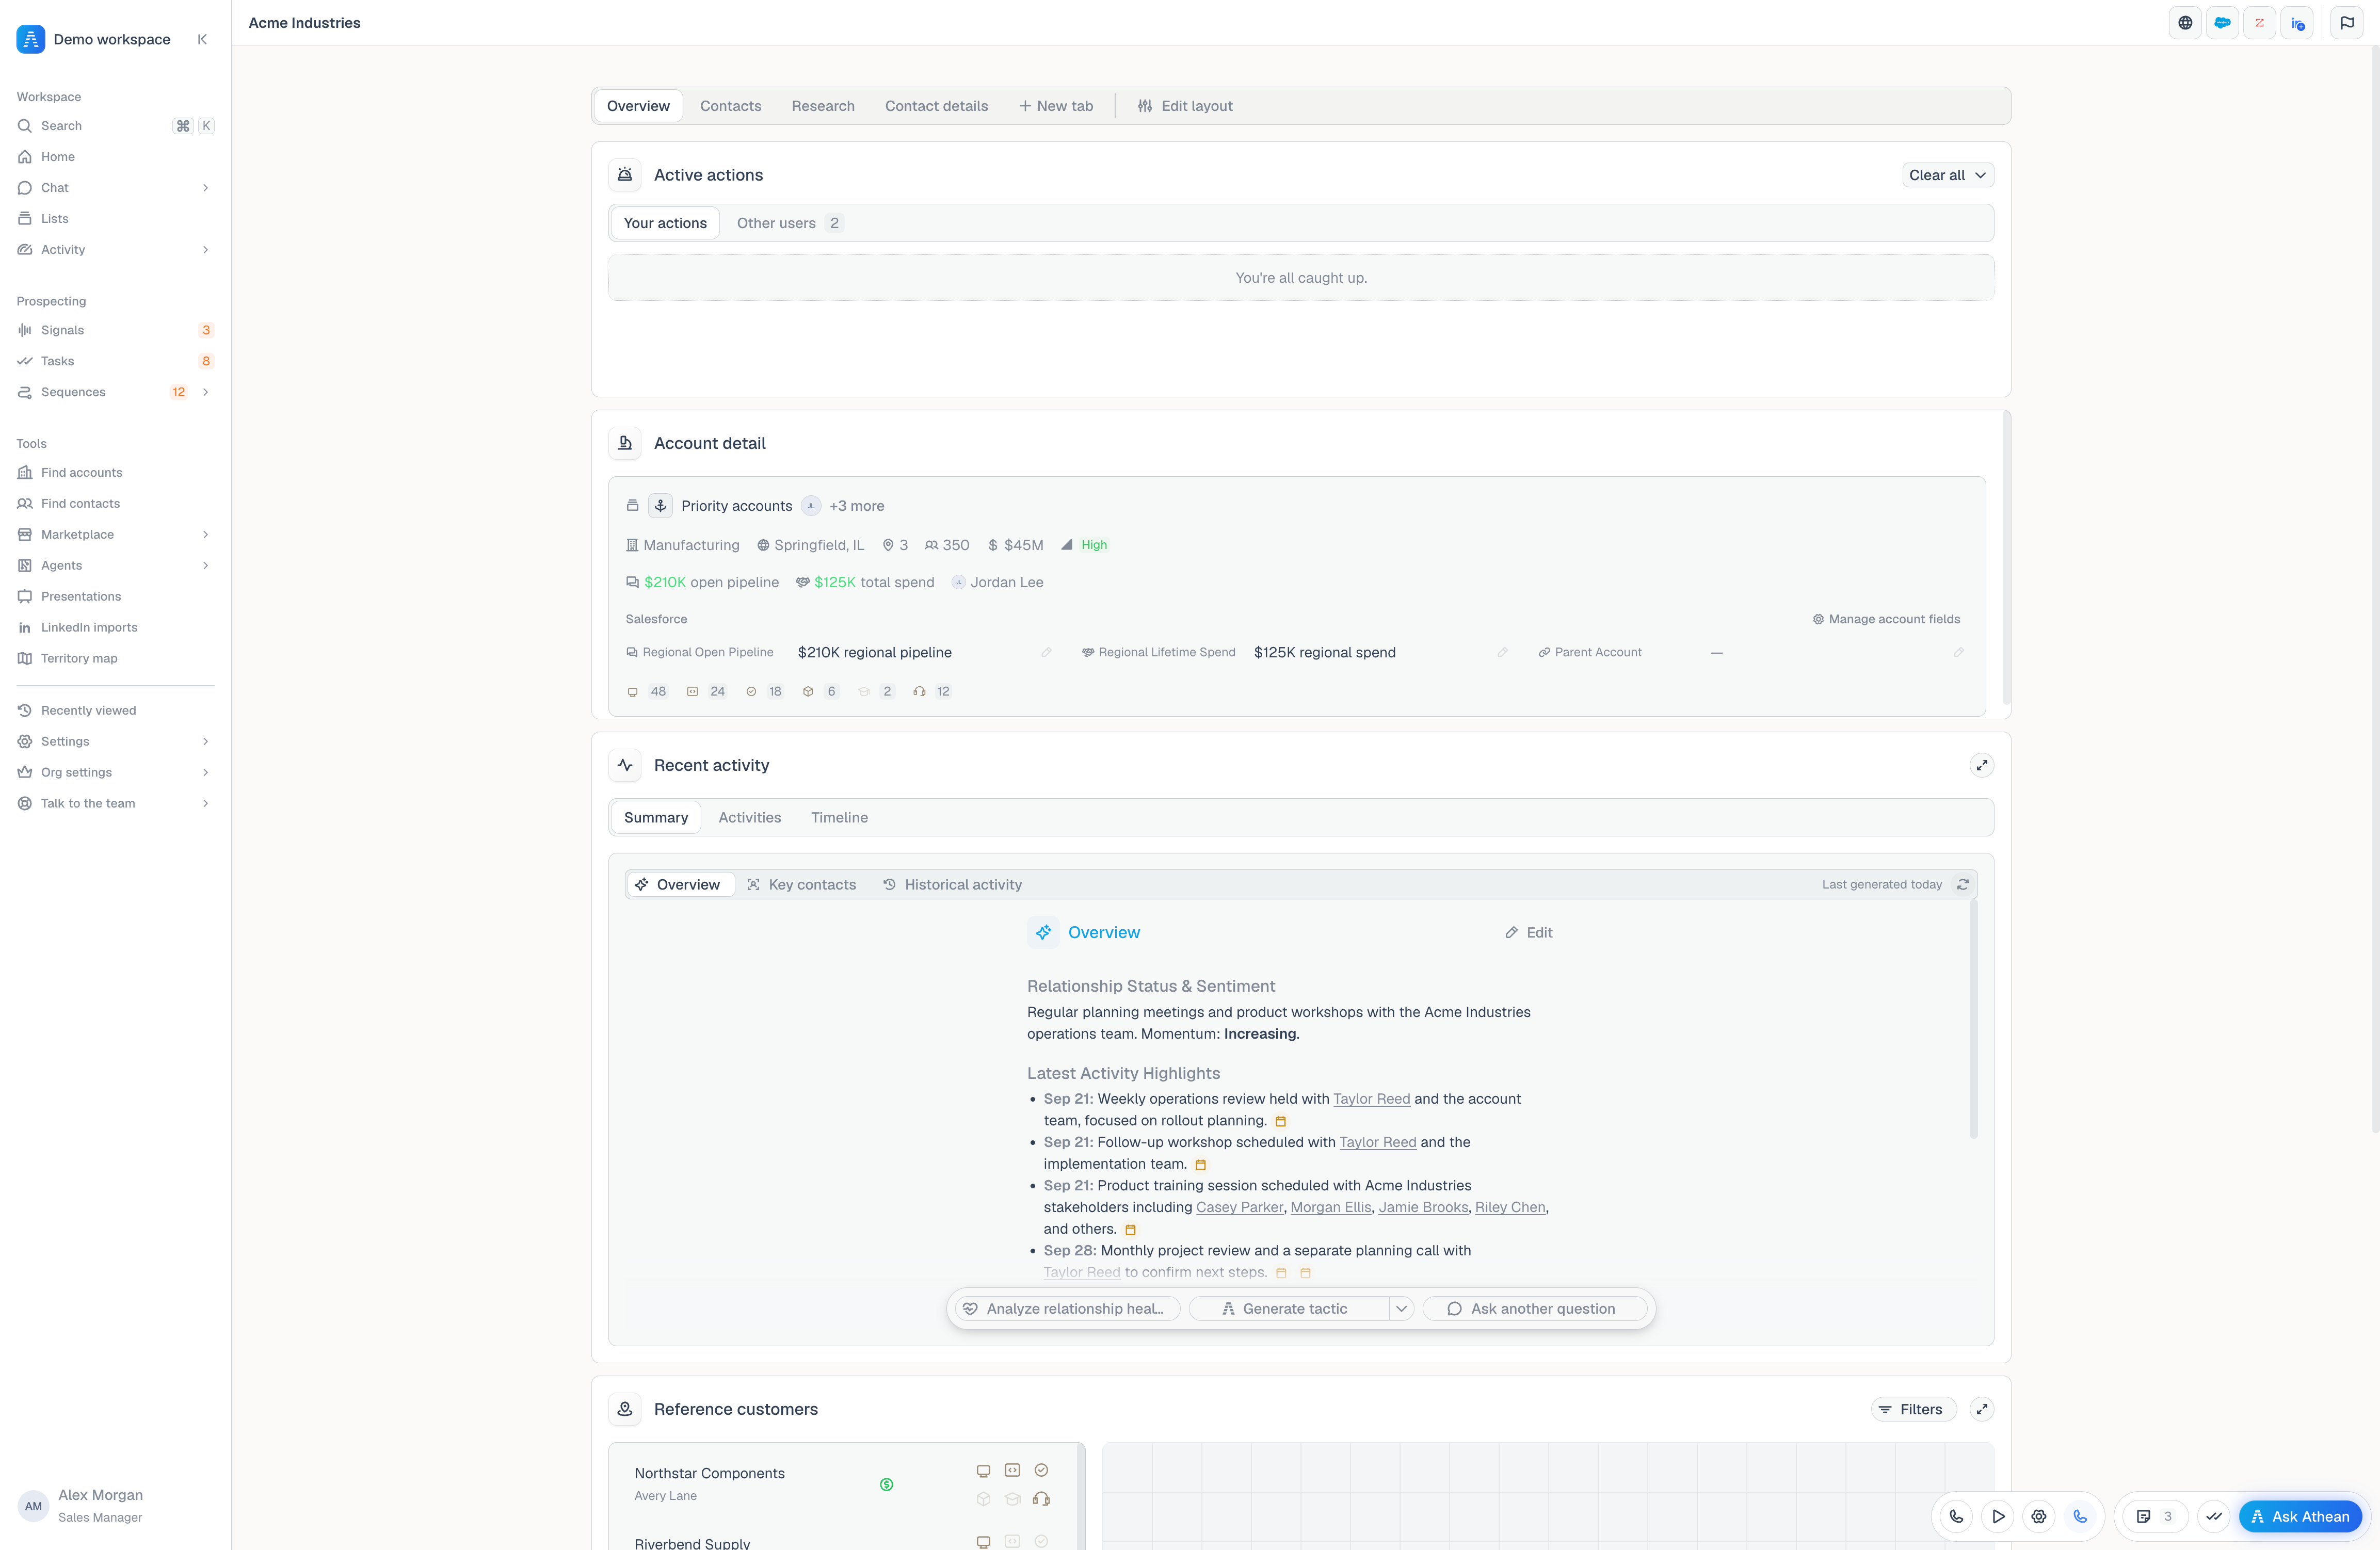The width and height of the screenshot is (2380, 1550).
Task: Expand the Sequences menu chevron
Action: 205,392
